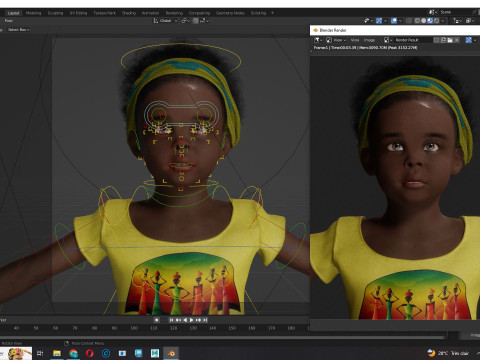Image resolution: width=480 pixels, height=360 pixels.
Task: Toggle X-ray mode in viewport
Action: pyautogui.click(x=409, y=21)
